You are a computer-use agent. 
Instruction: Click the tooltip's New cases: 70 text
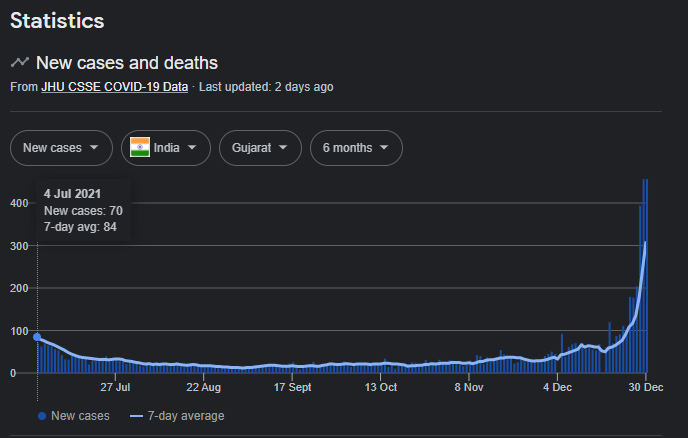coord(83,211)
